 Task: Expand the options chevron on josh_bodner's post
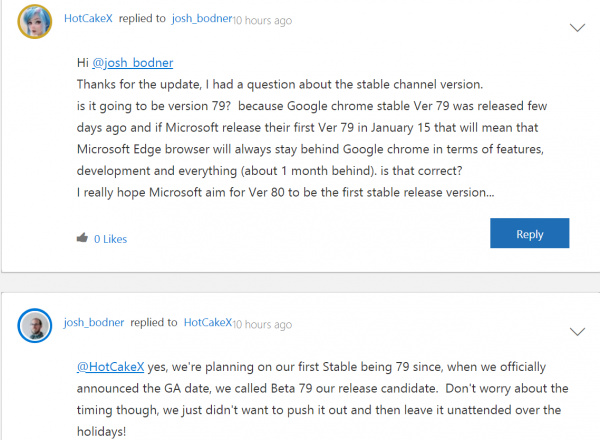coord(577,331)
